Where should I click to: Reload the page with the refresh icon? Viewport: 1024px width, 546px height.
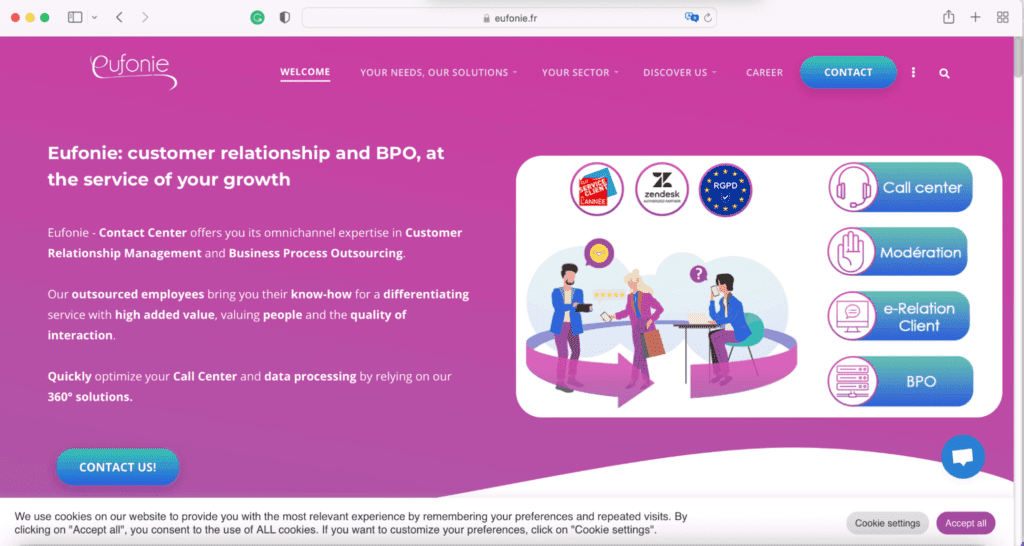(708, 18)
